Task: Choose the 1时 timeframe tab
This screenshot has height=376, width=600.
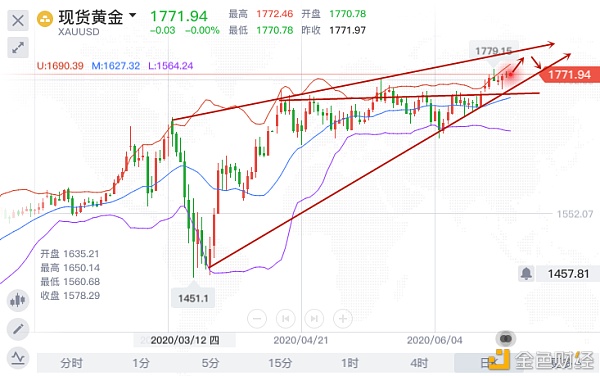Action: (x=350, y=363)
